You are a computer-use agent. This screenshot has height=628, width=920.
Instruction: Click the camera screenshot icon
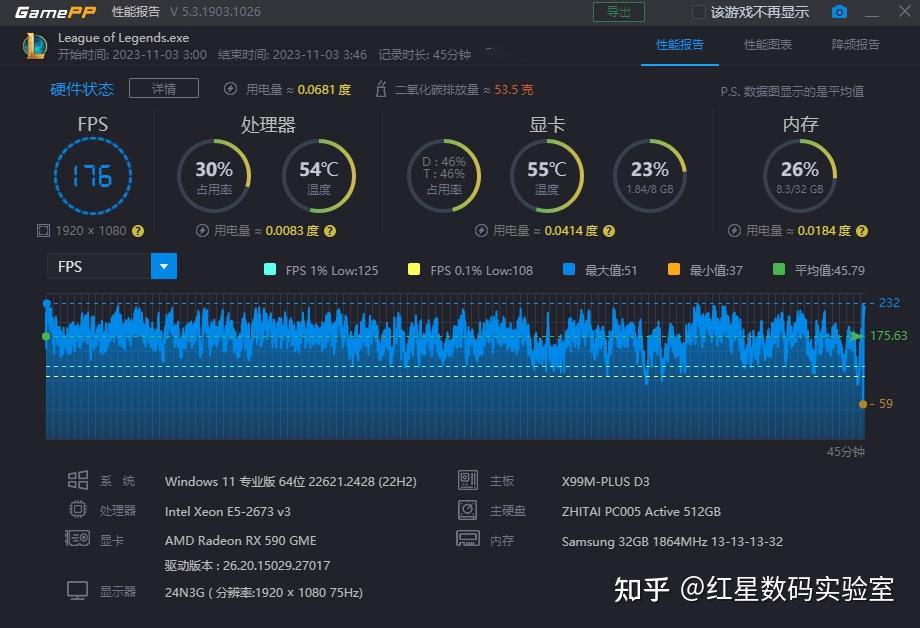pos(839,12)
